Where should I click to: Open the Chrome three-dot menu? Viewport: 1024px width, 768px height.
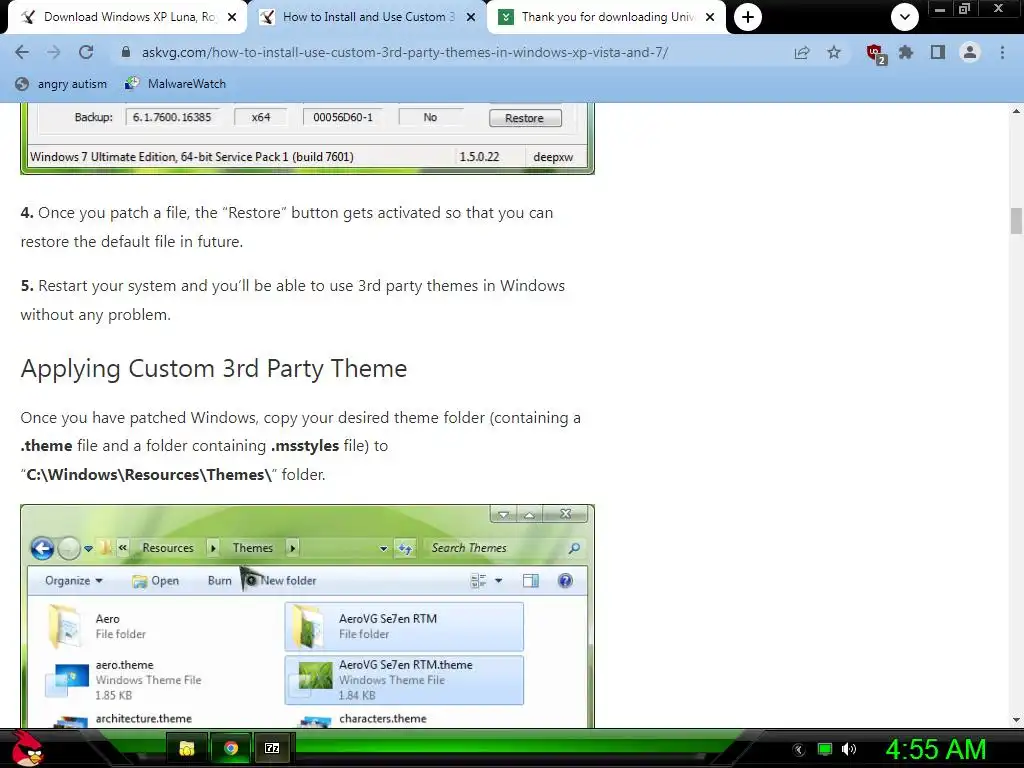[x=1002, y=52]
